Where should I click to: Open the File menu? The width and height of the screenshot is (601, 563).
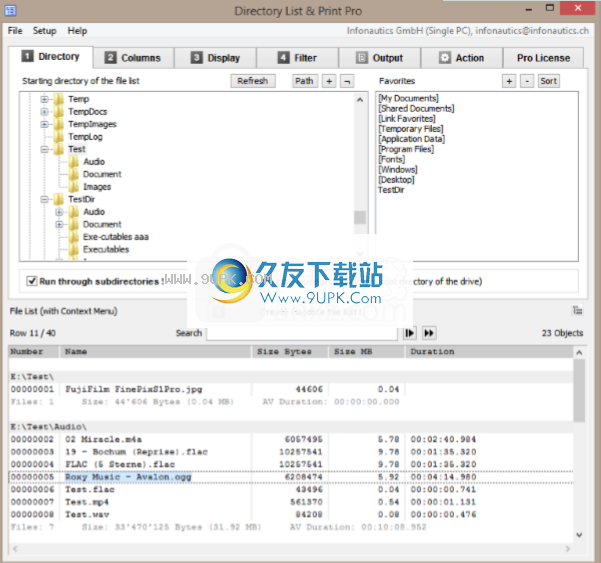15,31
